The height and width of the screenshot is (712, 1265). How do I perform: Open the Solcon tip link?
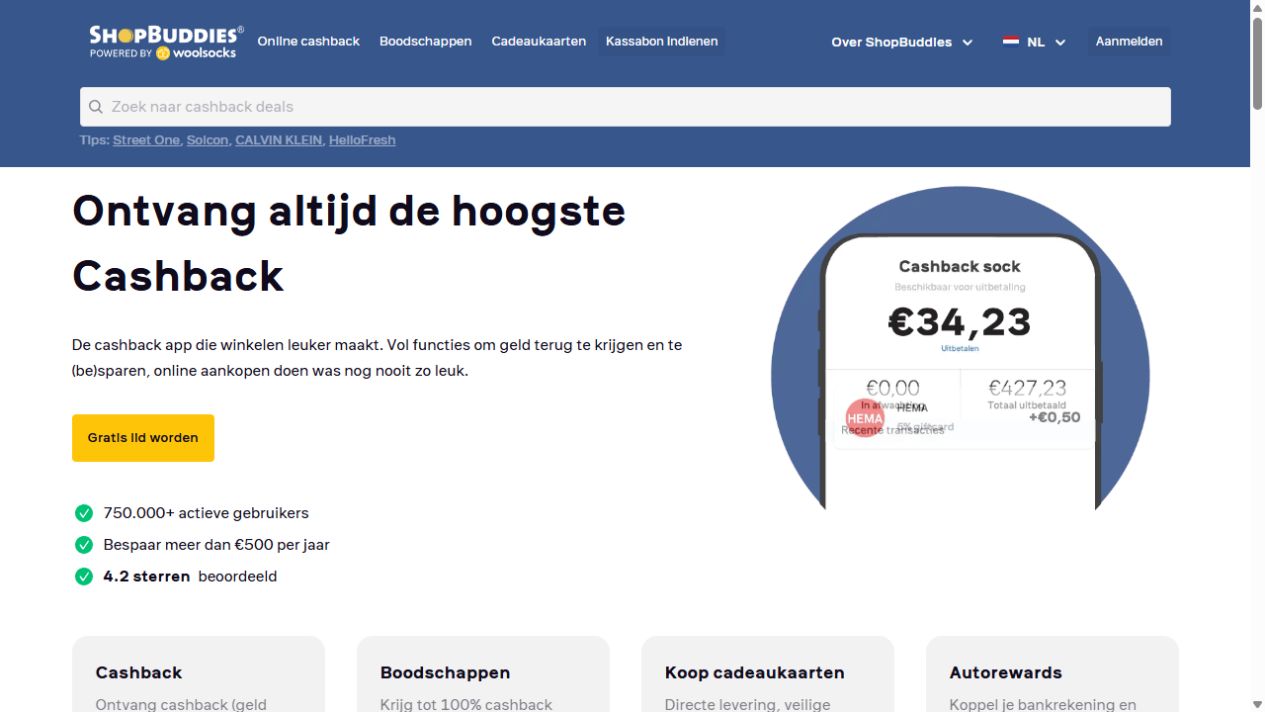[x=207, y=140]
